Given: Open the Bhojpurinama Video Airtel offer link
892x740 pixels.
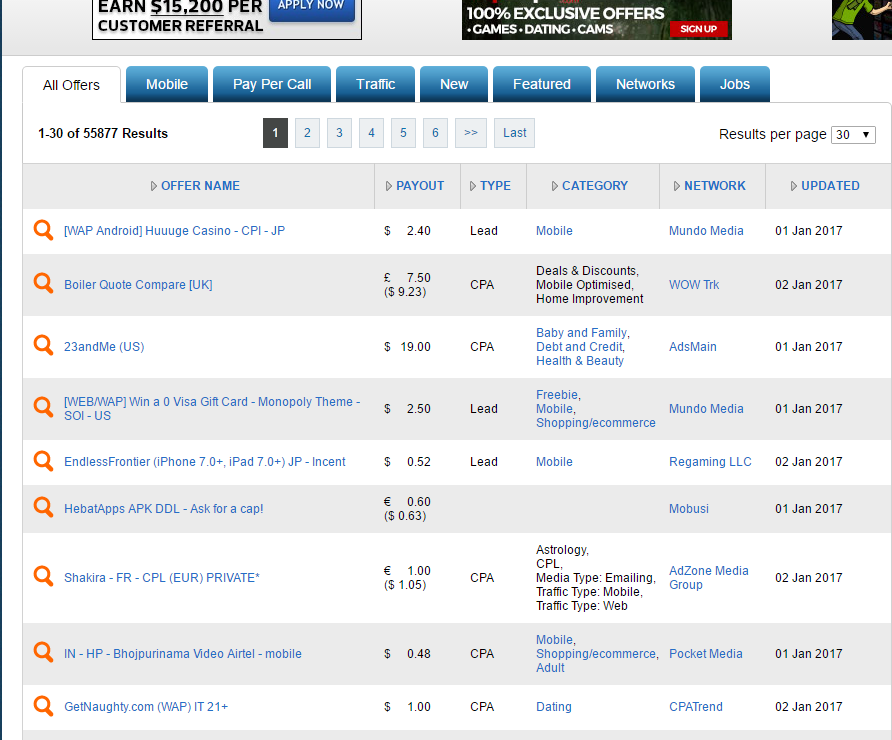Looking at the screenshot, I should coord(183,654).
